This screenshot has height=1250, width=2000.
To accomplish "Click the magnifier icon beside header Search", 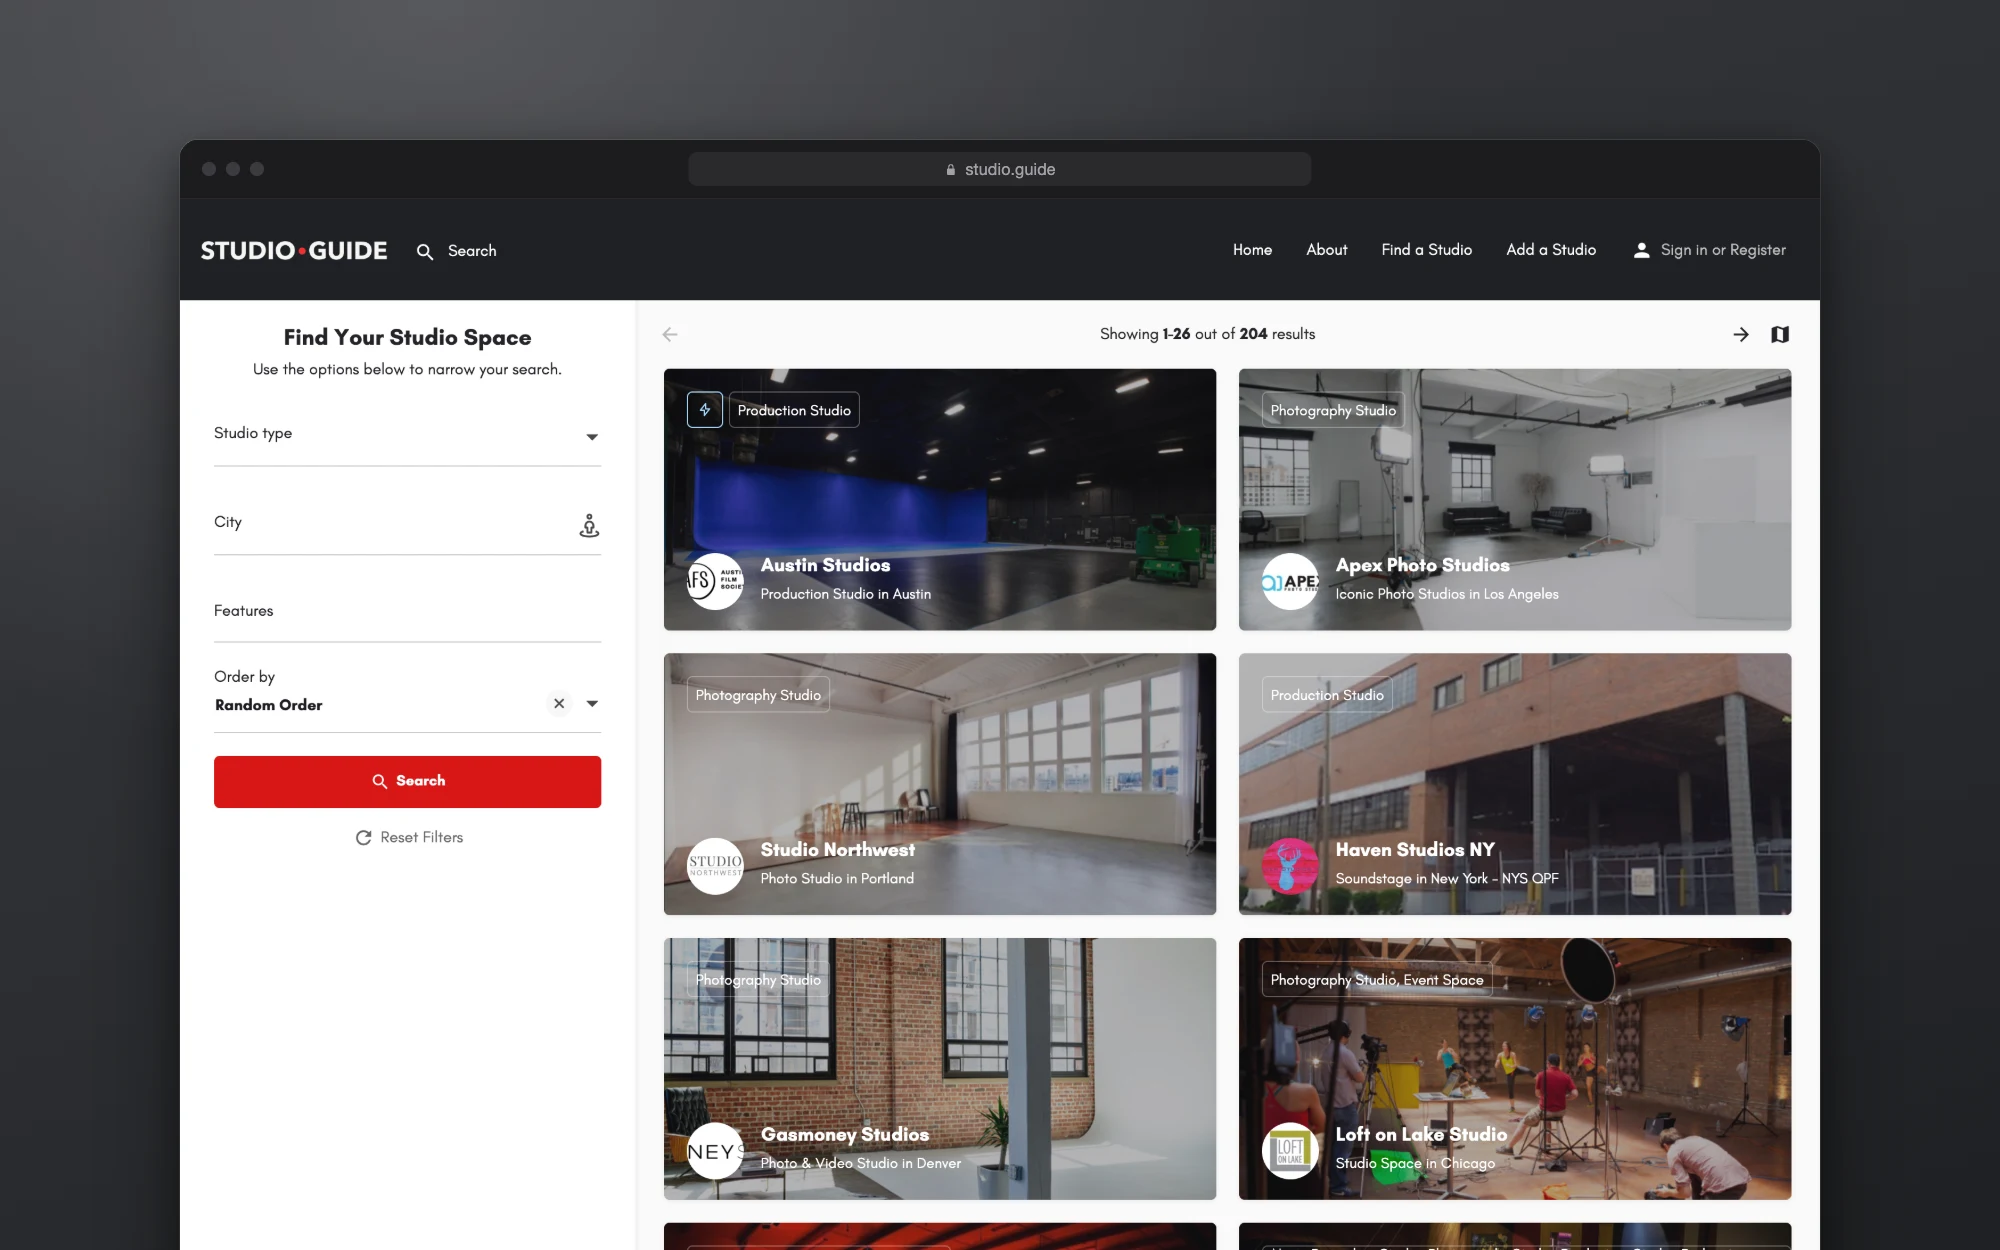I will pyautogui.click(x=425, y=251).
